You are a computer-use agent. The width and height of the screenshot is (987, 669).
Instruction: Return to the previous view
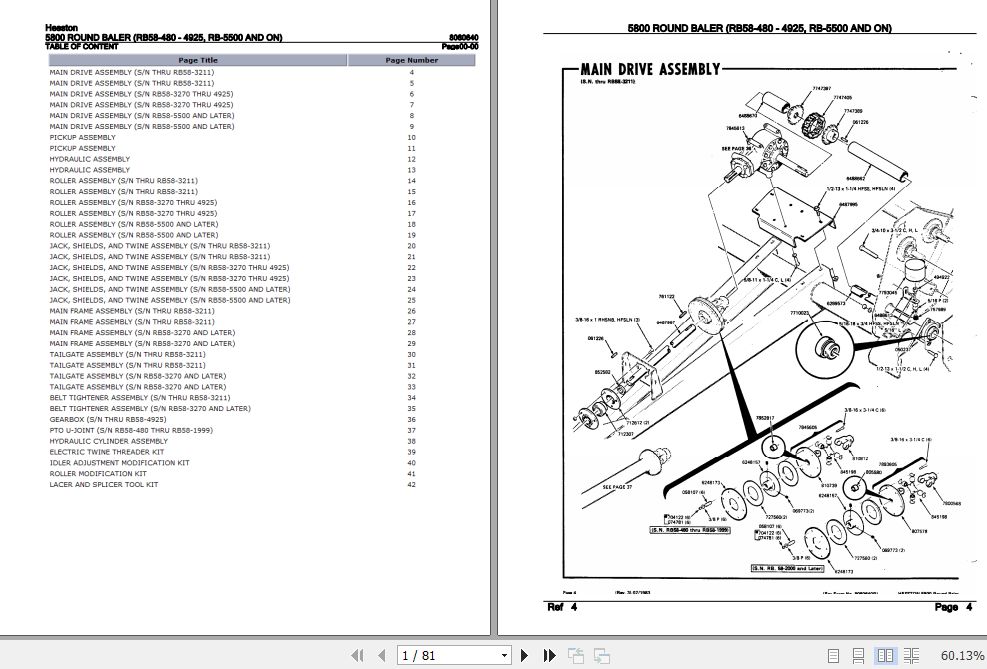(576, 655)
